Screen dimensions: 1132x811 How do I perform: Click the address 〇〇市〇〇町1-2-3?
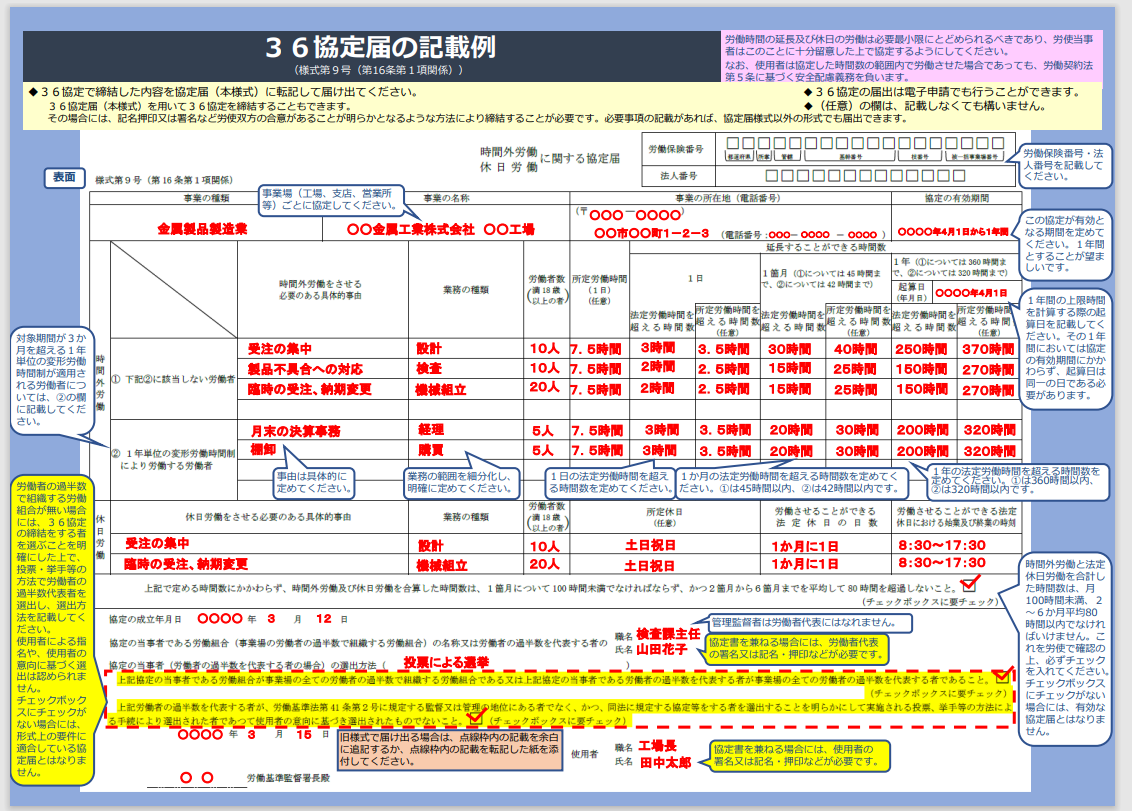[x=651, y=233]
